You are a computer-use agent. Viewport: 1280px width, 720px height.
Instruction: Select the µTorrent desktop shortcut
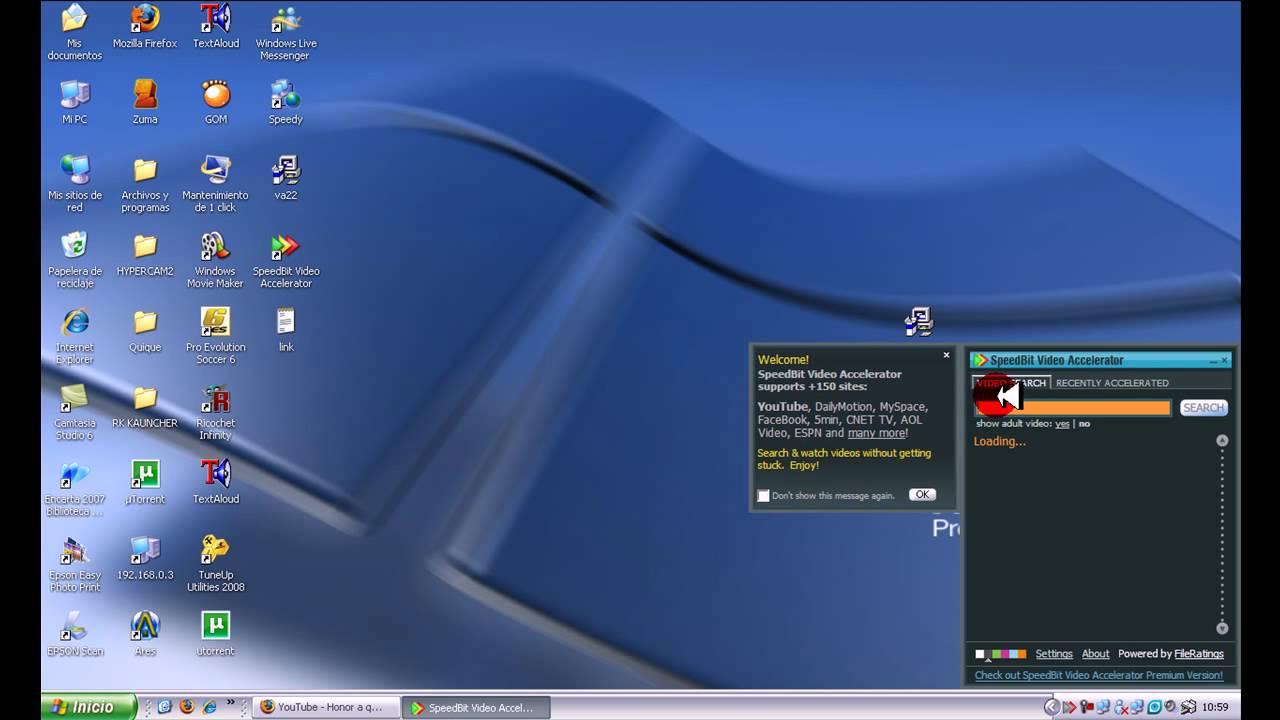point(145,482)
